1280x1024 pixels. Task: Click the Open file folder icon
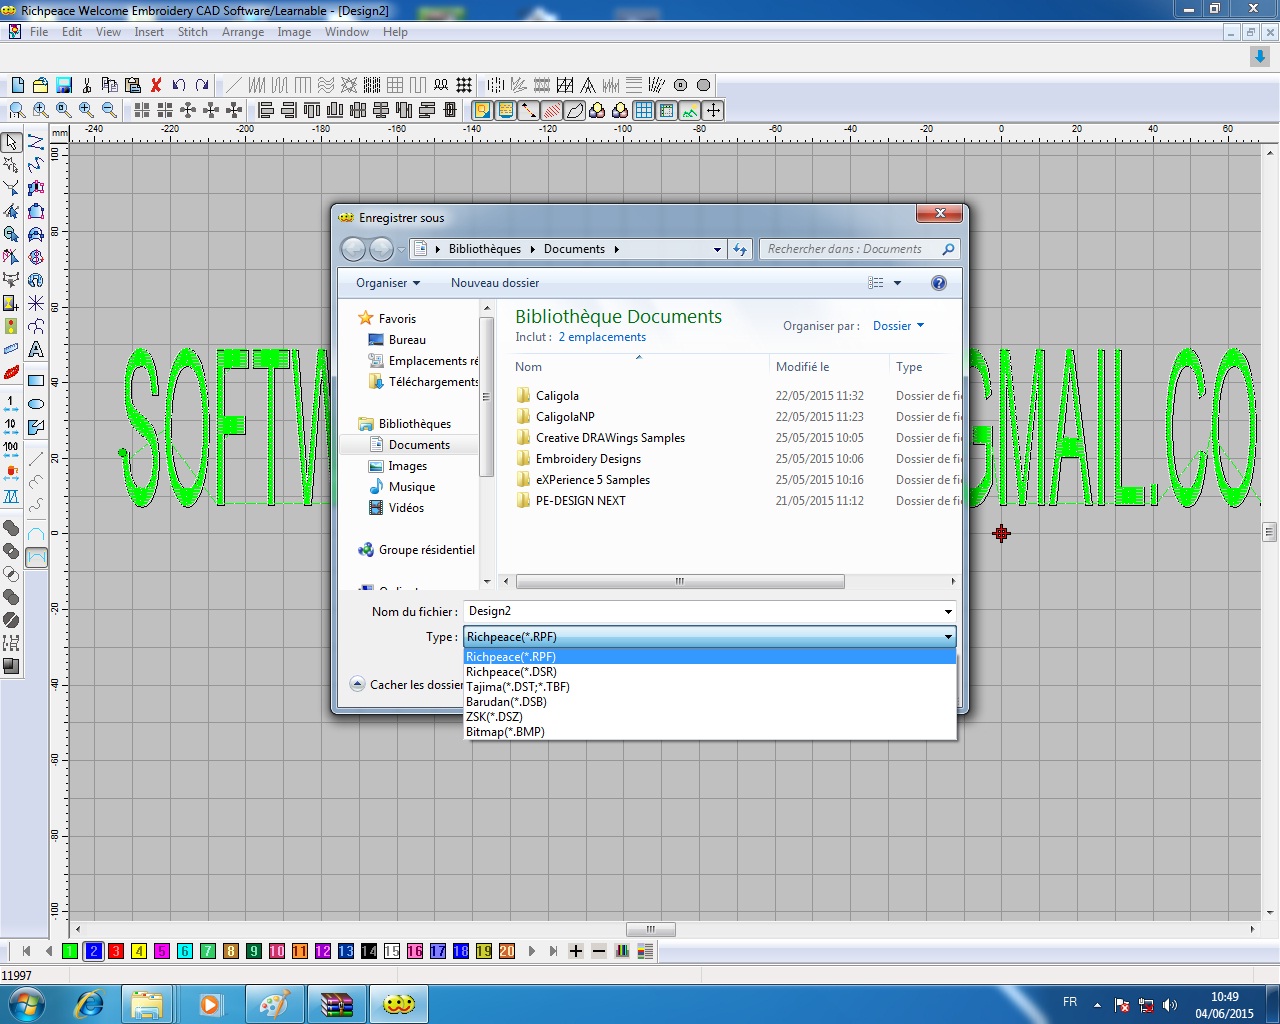[x=40, y=85]
